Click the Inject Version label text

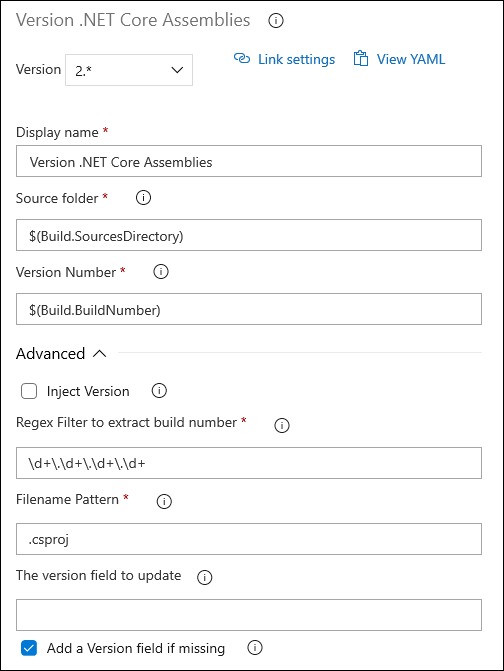pyautogui.click(x=88, y=391)
